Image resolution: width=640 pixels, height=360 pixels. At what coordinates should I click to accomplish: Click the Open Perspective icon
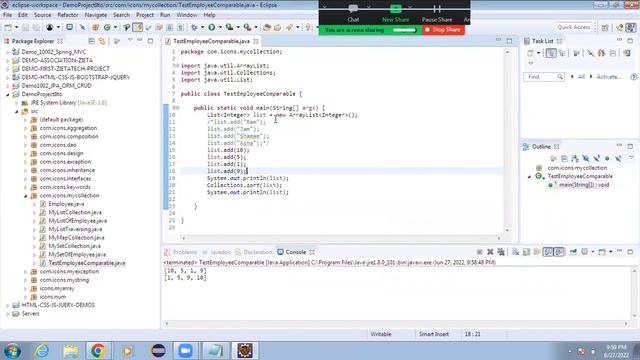[605, 27]
